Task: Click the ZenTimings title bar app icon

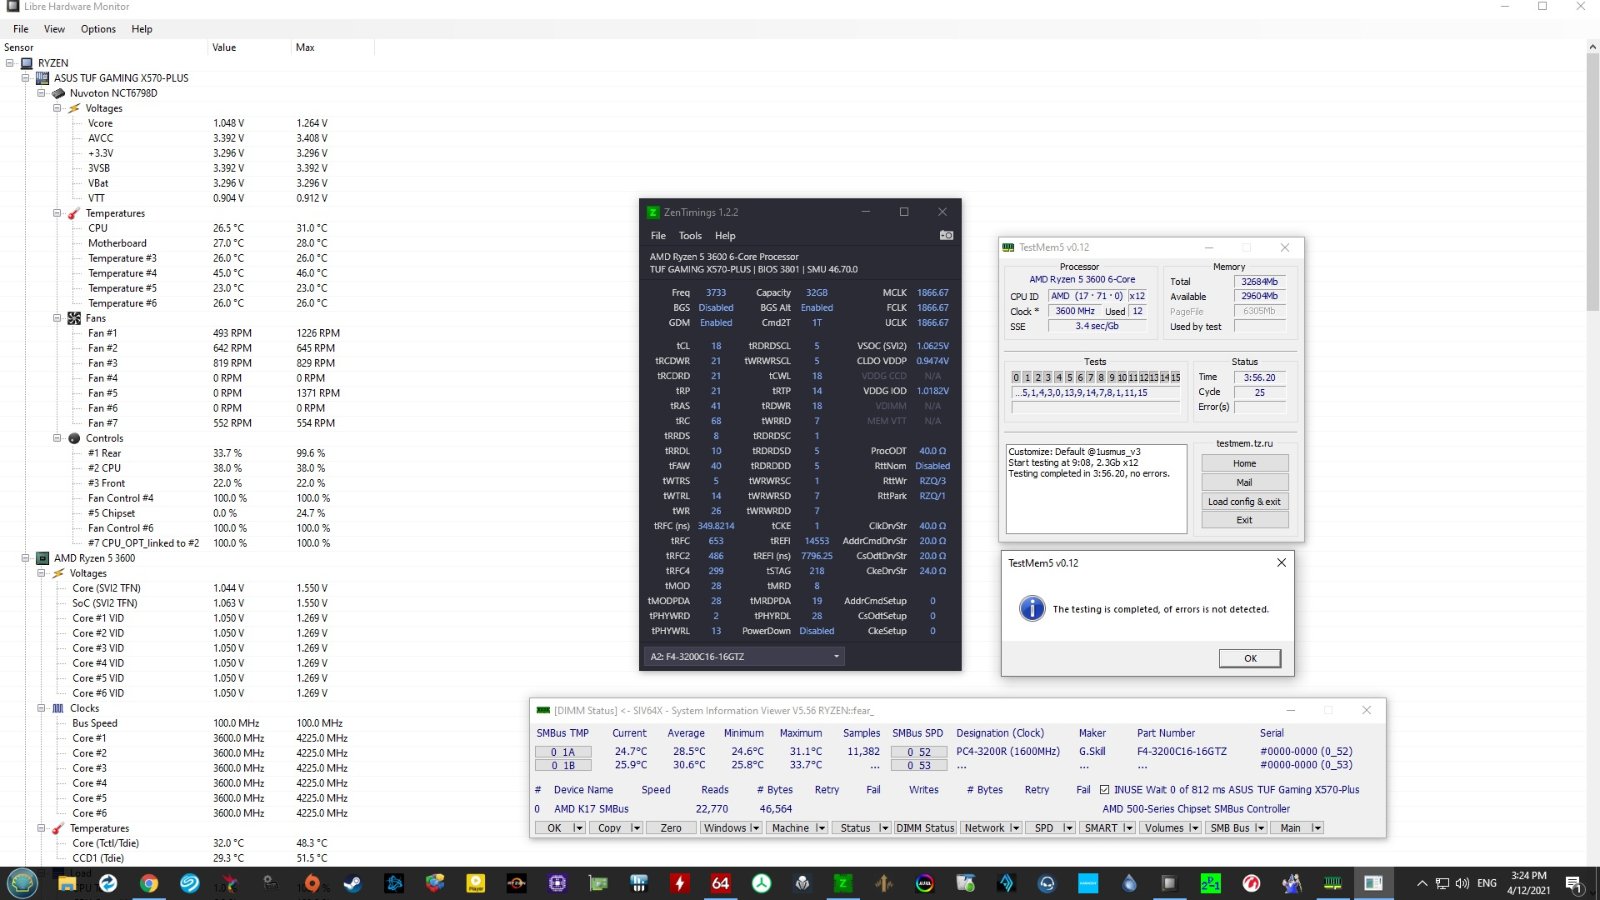Action: [x=653, y=212]
